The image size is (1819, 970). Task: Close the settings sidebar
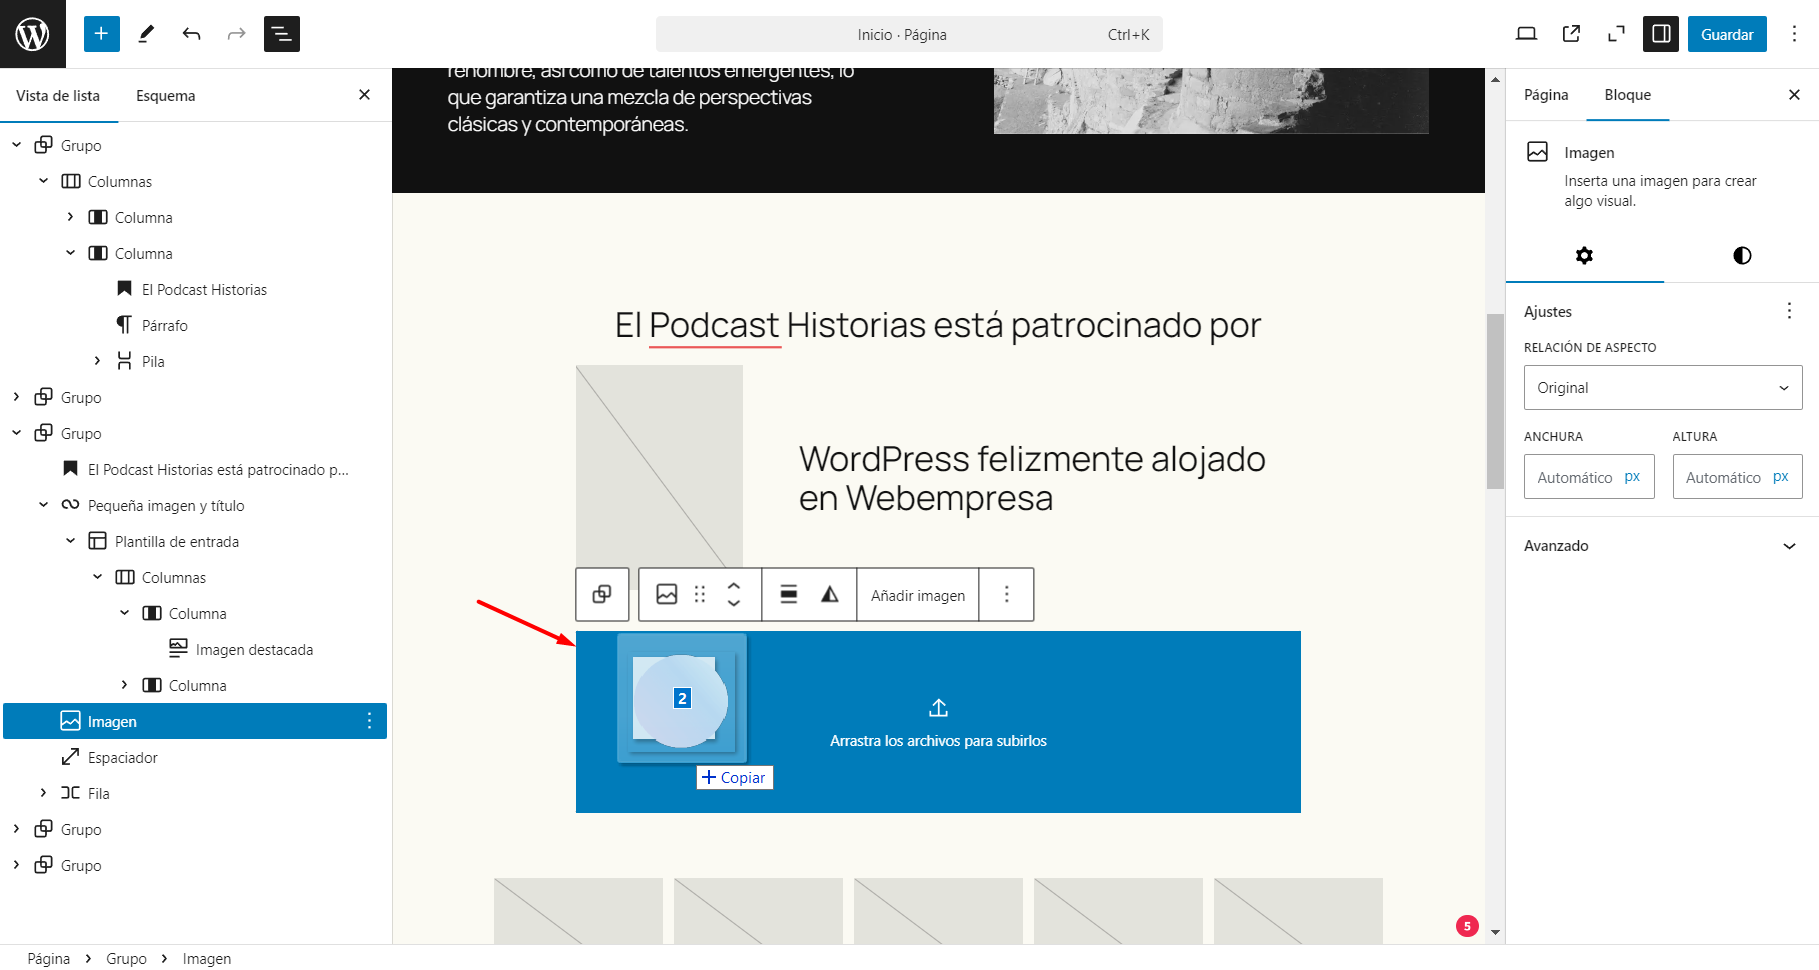click(x=1794, y=95)
